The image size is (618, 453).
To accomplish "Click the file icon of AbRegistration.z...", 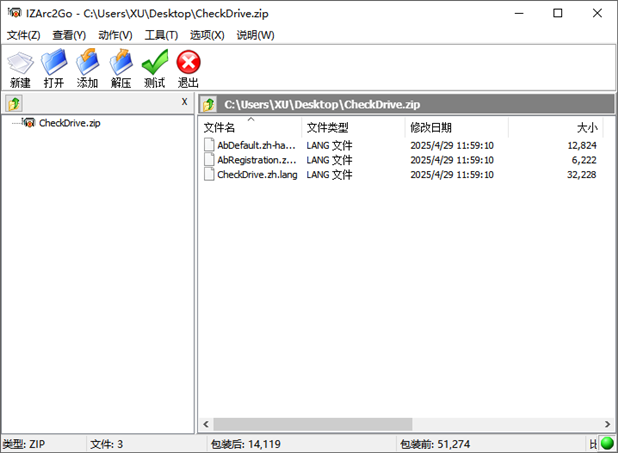I will tap(209, 159).
